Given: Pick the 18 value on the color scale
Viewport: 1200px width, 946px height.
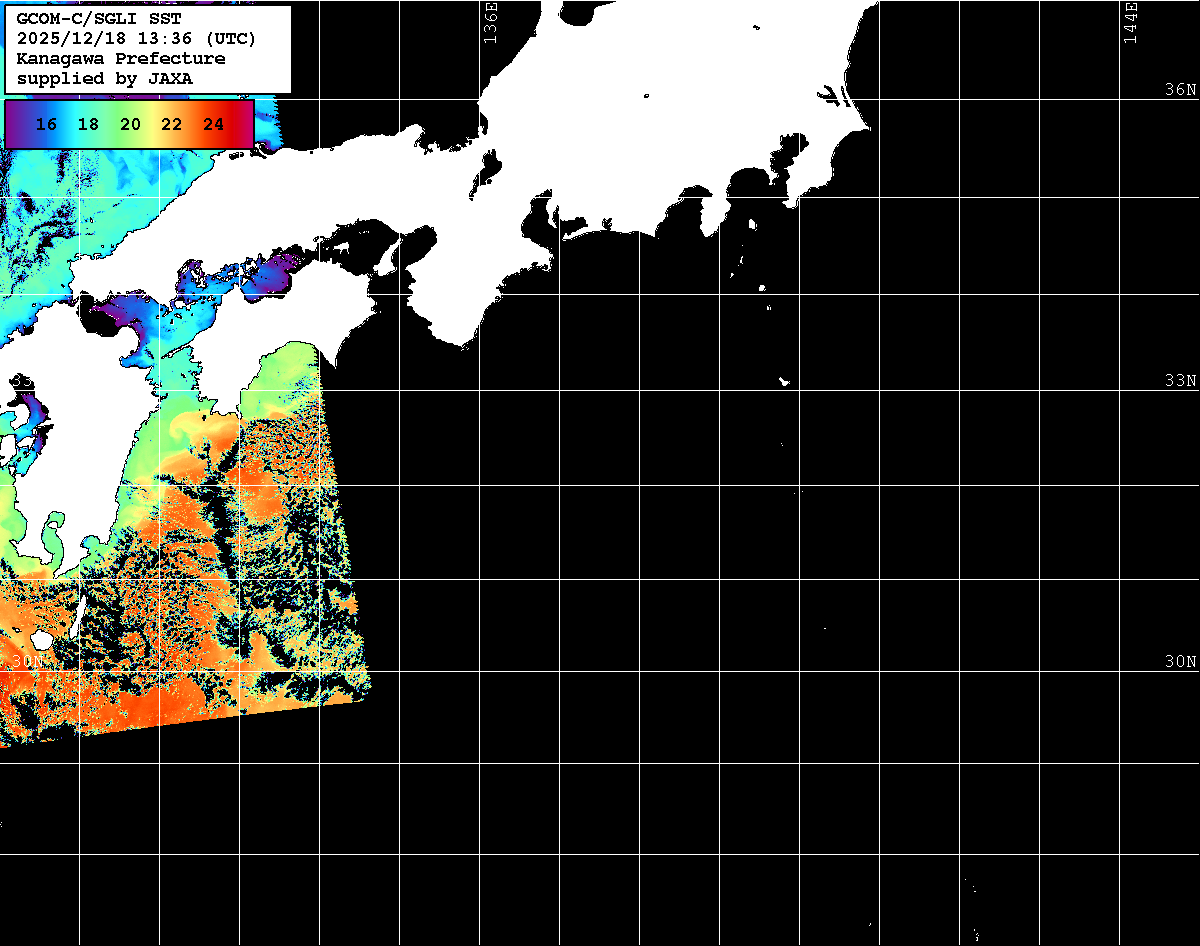Looking at the screenshot, I should (x=88, y=125).
